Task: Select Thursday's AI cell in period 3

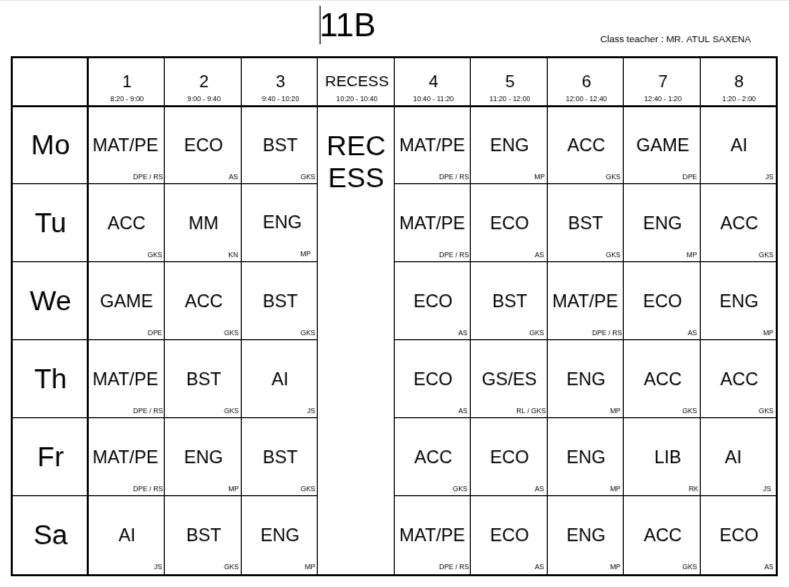Action: (x=280, y=379)
